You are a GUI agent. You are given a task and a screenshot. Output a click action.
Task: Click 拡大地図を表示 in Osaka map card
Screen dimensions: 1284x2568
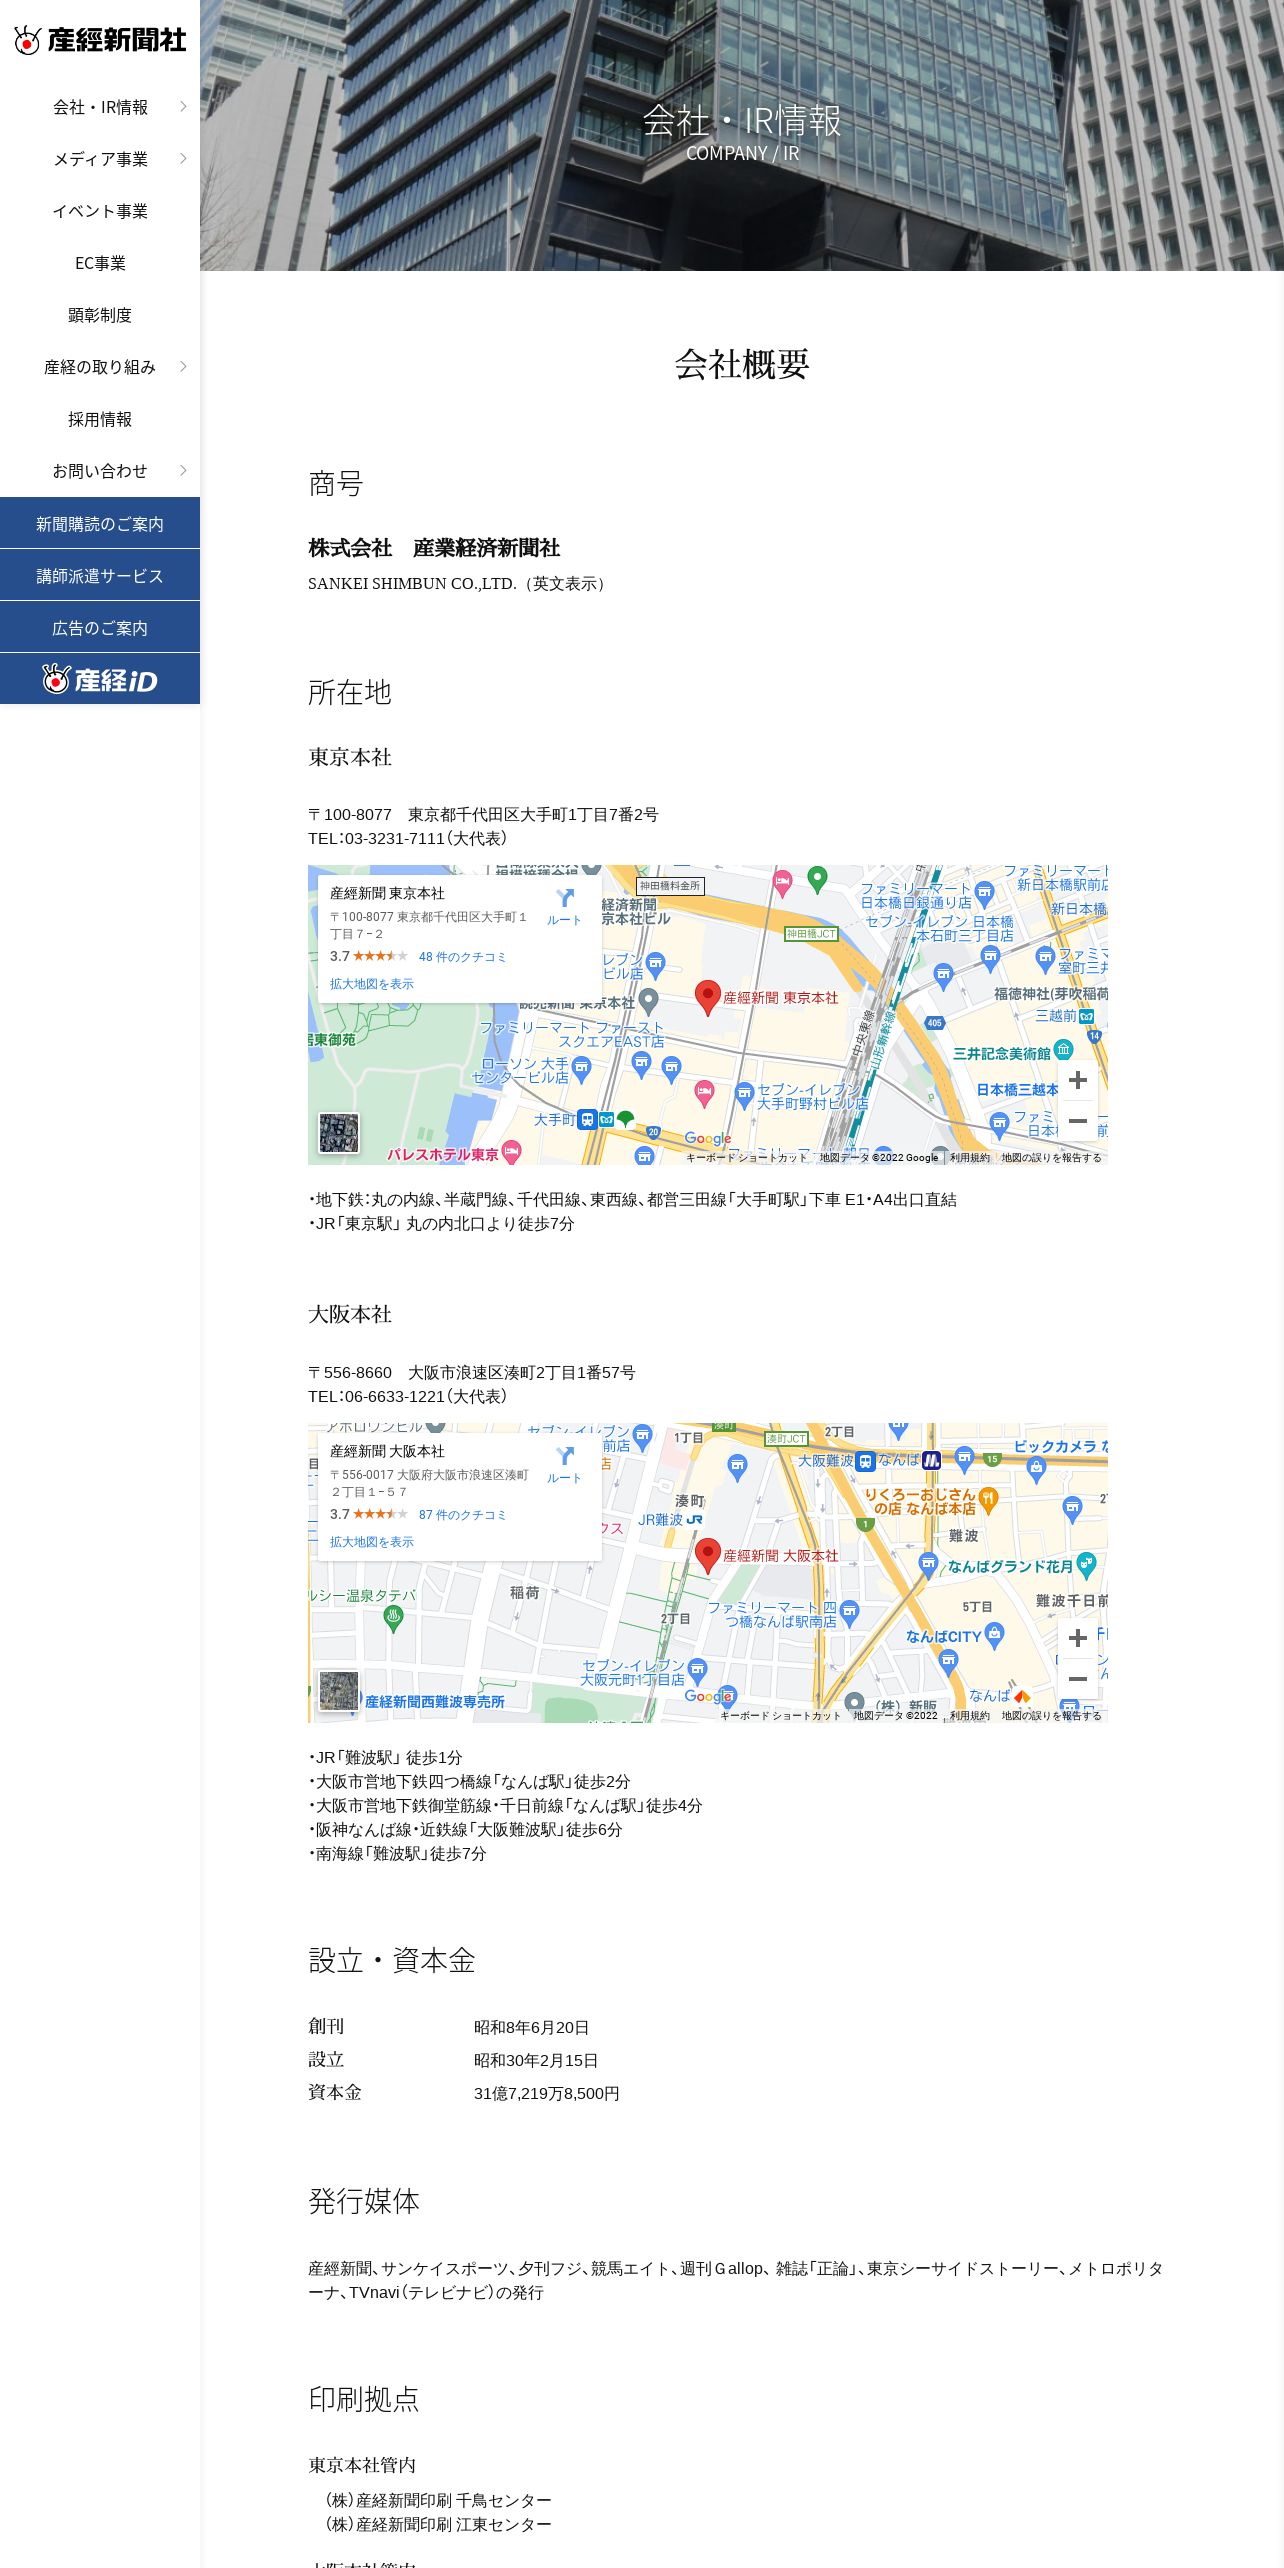[372, 1542]
